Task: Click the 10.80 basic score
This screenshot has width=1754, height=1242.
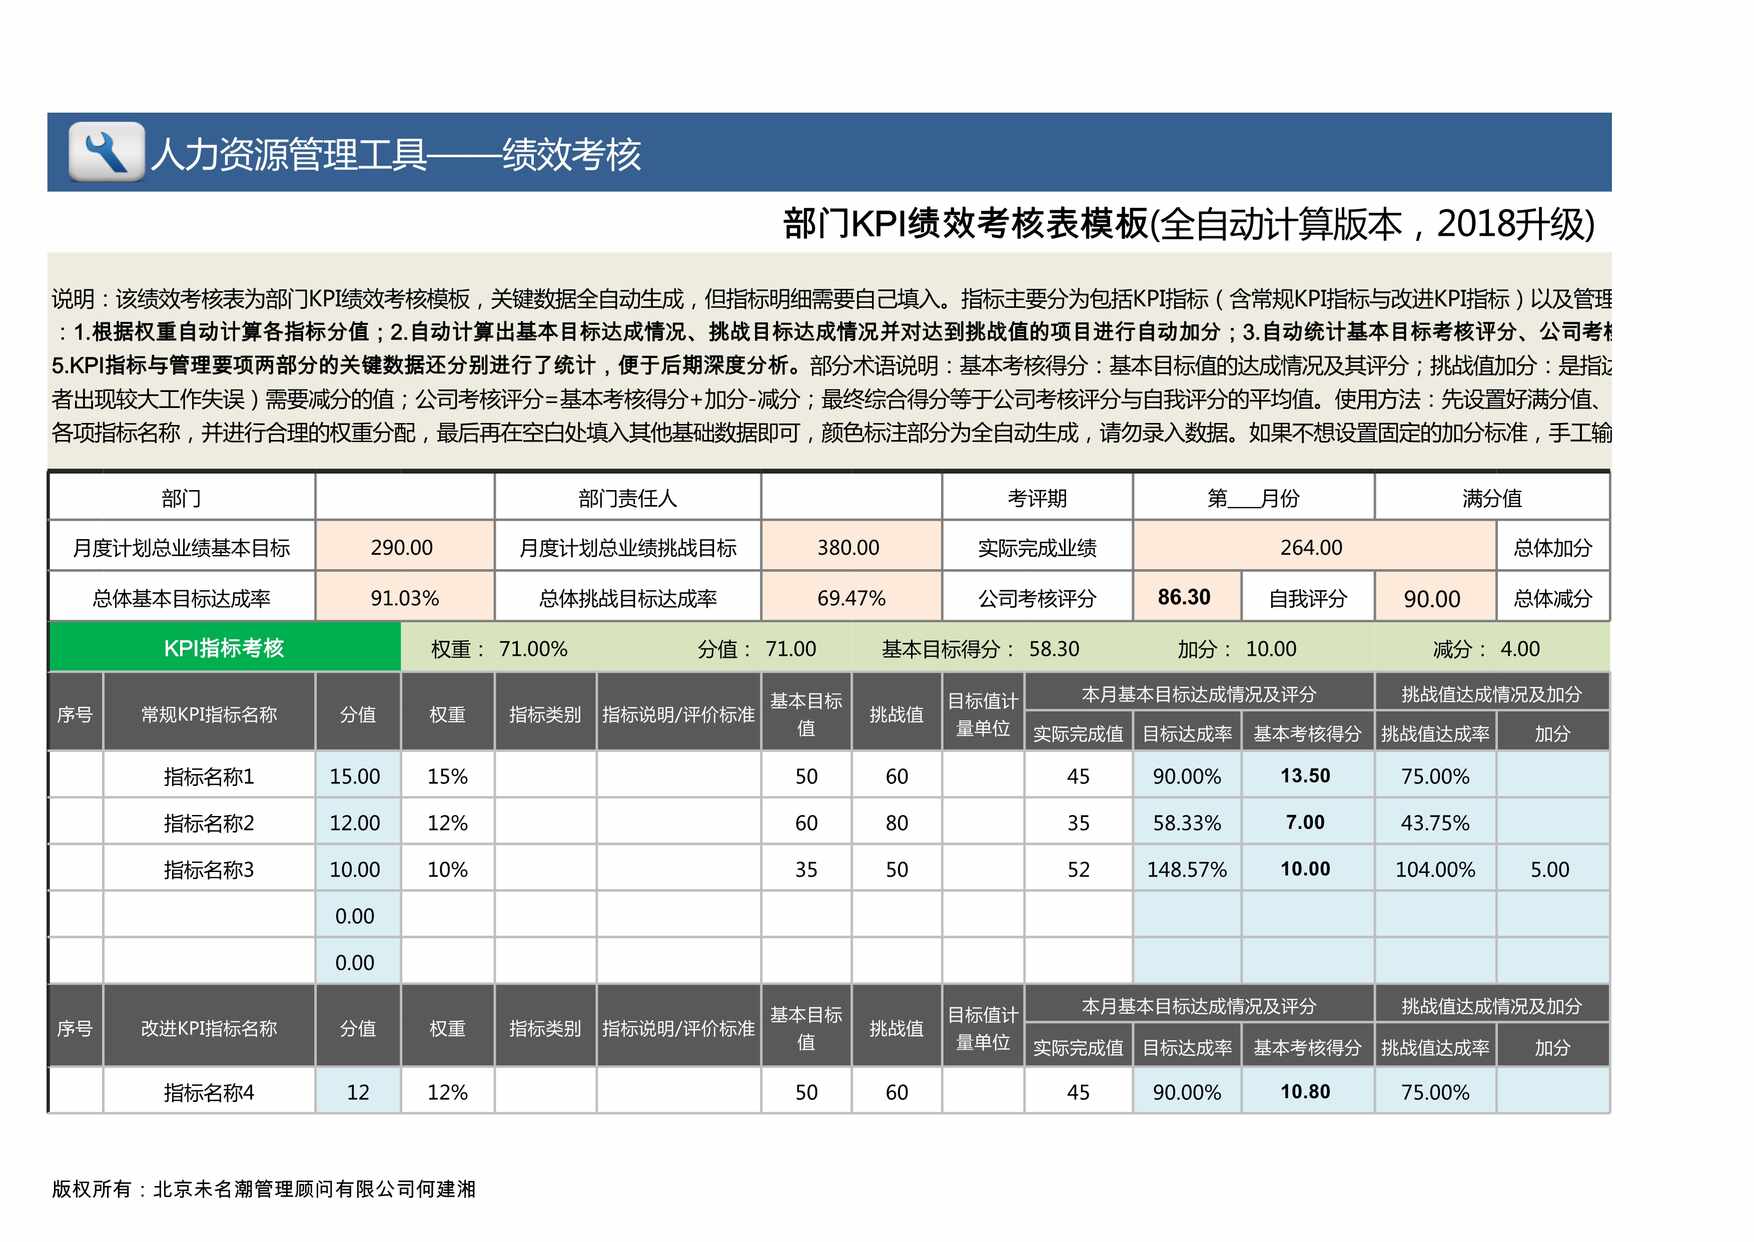Action: pos(1306,1092)
